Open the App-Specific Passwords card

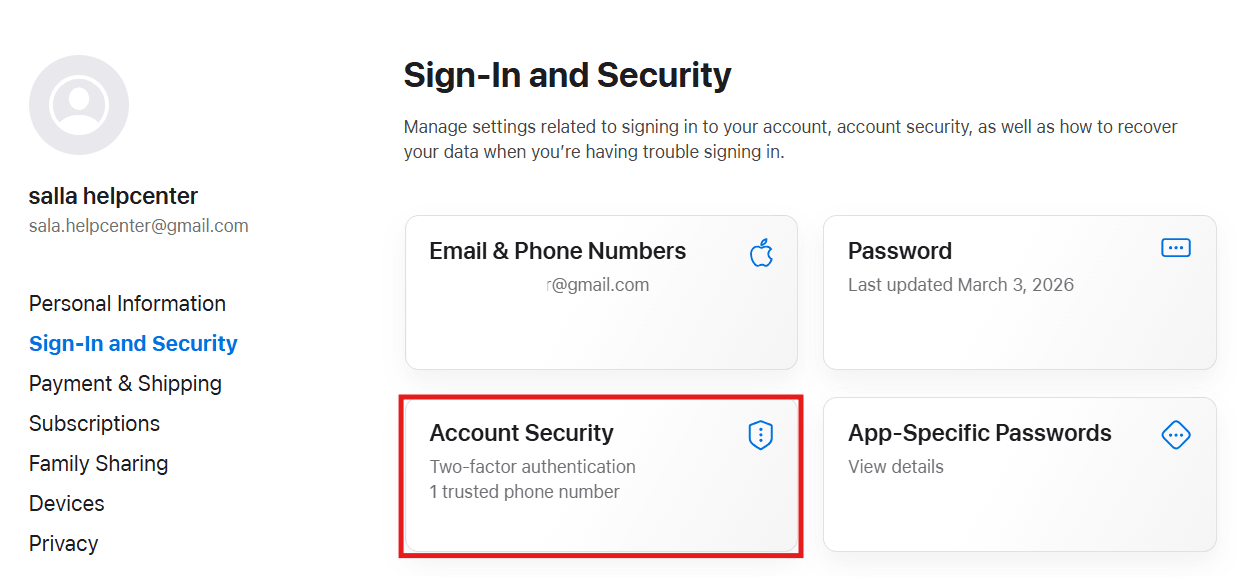(979, 433)
